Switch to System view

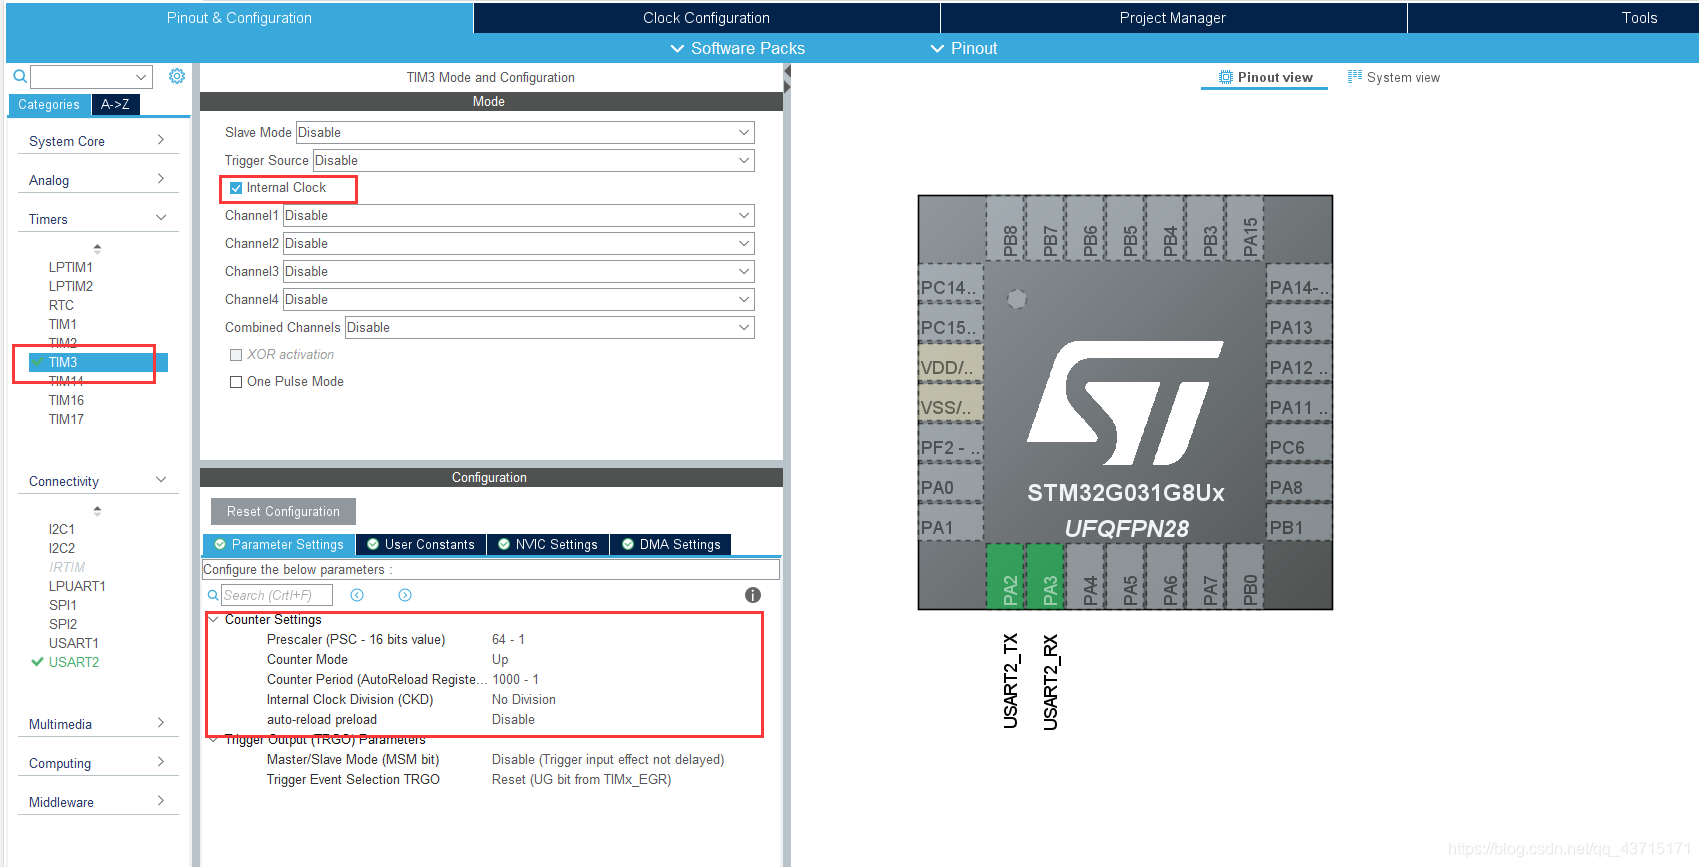(x=1394, y=77)
